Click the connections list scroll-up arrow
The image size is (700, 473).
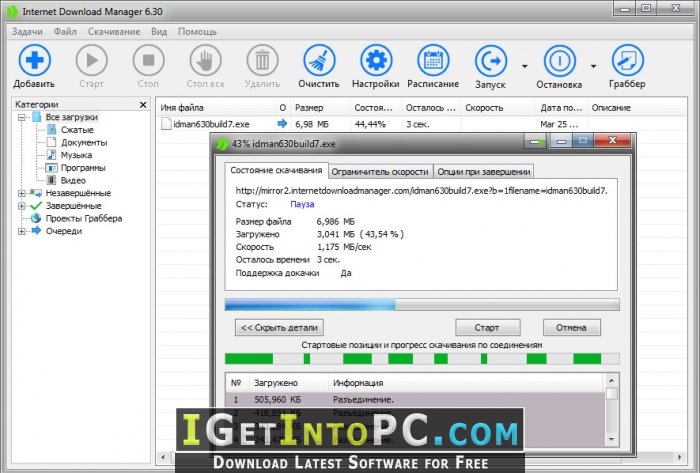(612, 381)
